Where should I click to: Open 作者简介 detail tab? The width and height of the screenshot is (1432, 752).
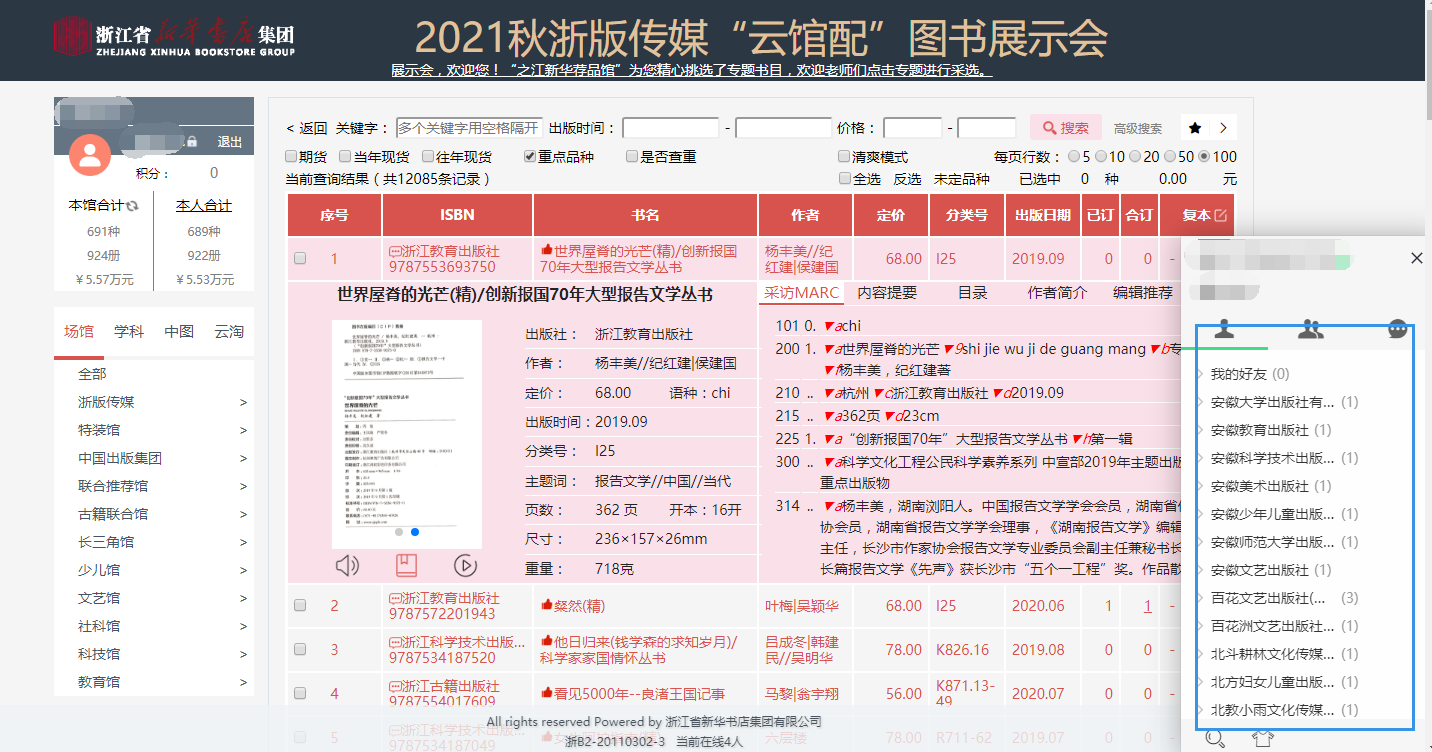click(x=1058, y=293)
